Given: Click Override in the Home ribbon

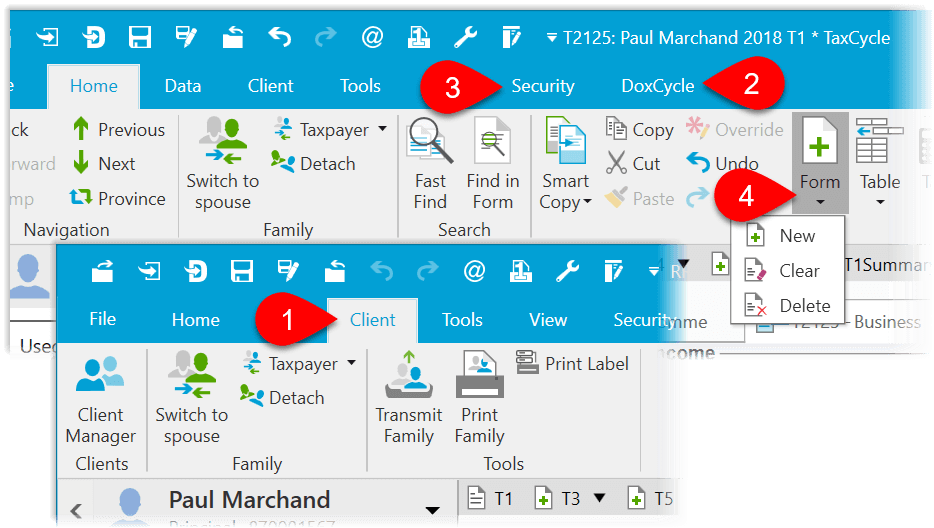Looking at the screenshot, I should pyautogui.click(x=734, y=129).
